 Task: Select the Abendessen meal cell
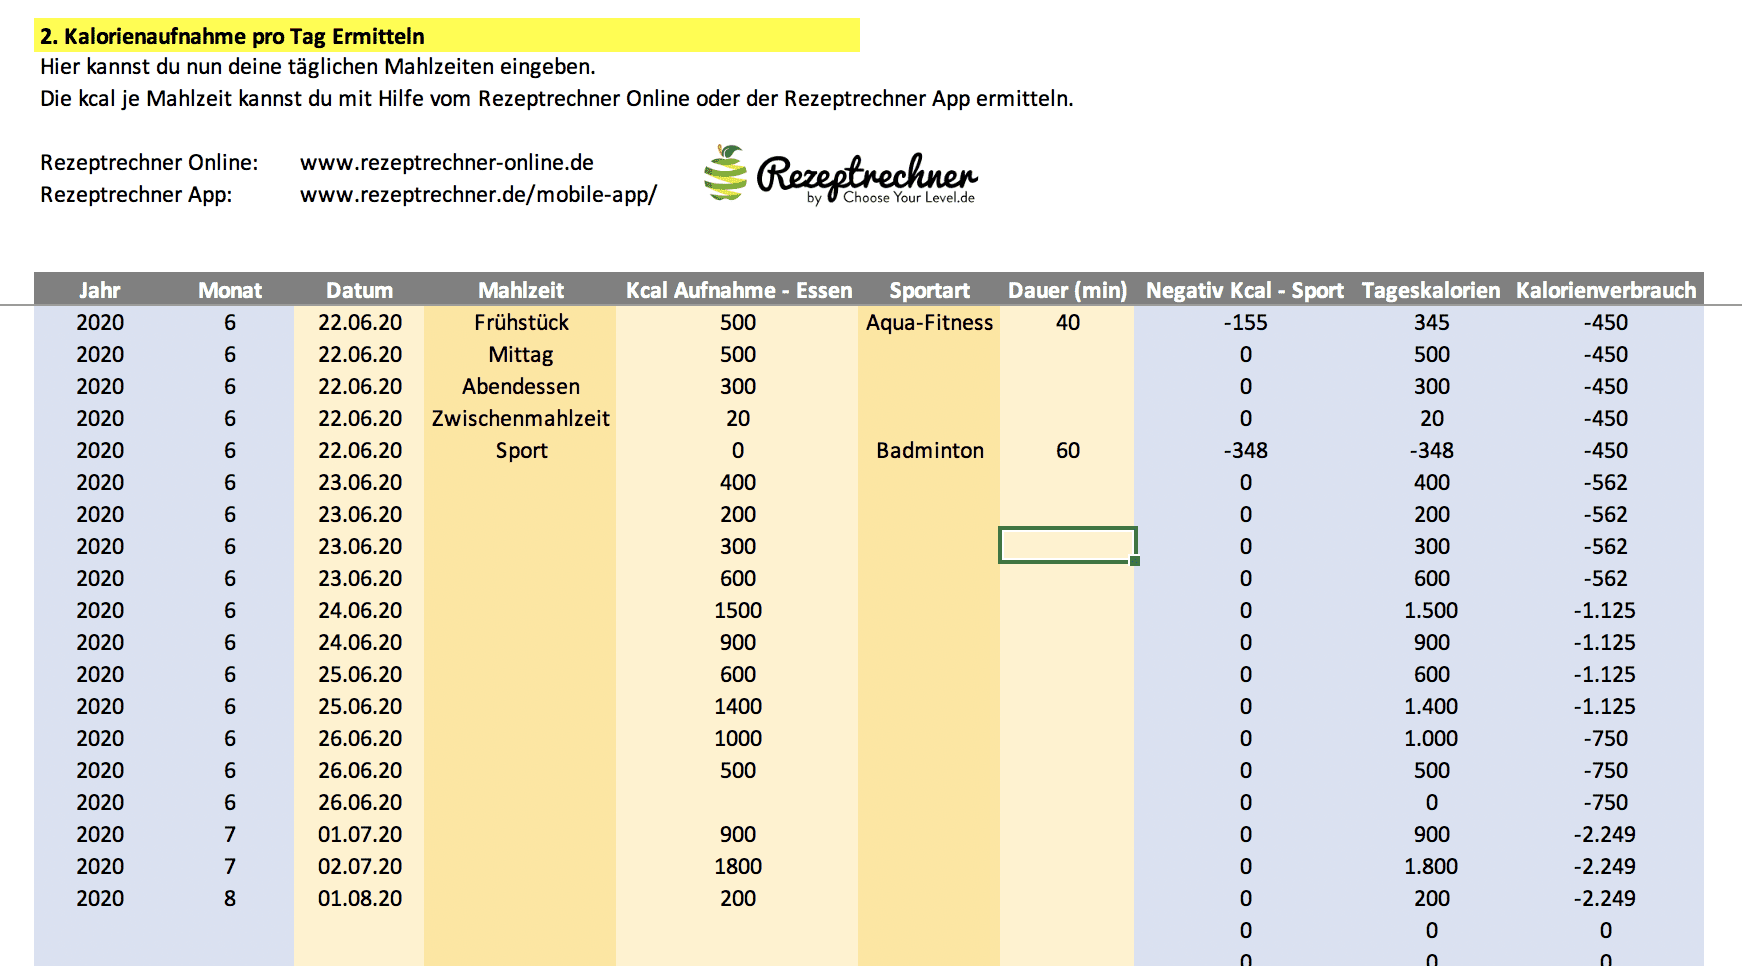coord(520,386)
